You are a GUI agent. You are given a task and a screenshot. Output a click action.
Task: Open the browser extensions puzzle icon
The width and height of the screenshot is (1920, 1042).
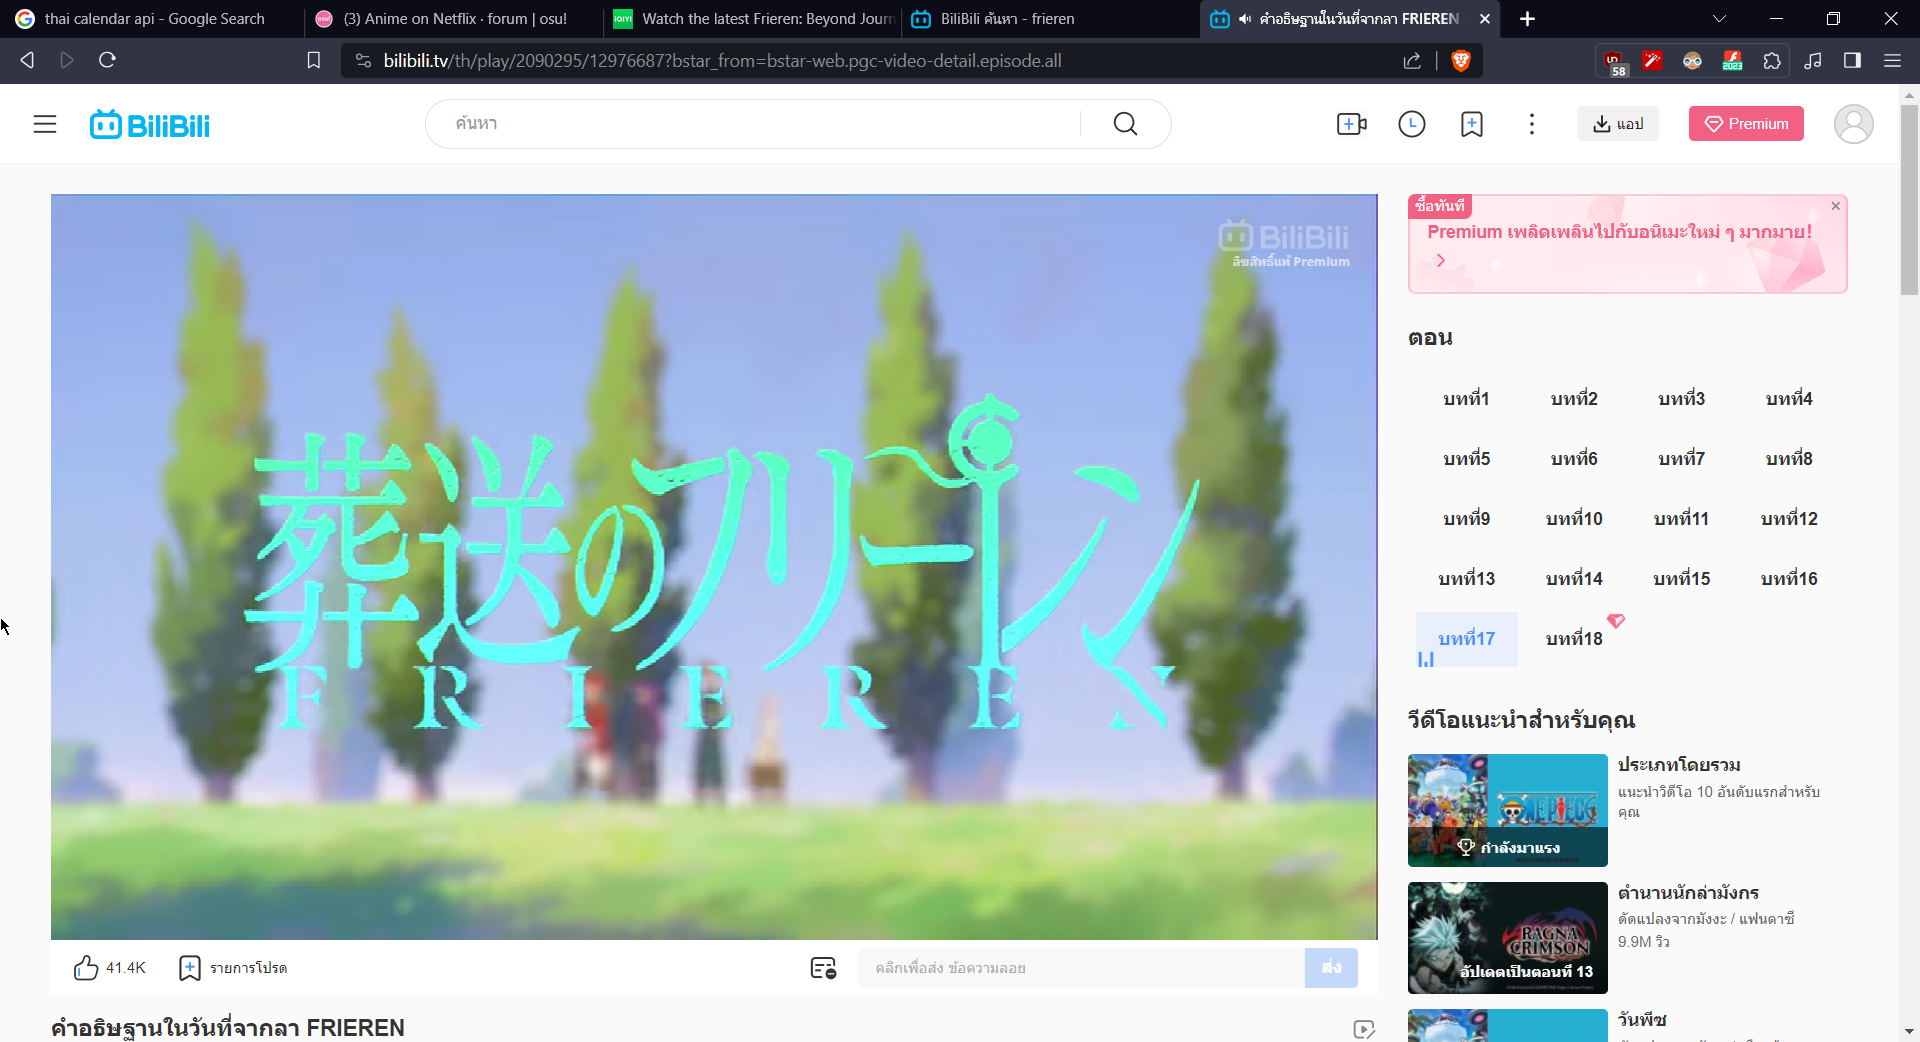[1772, 61]
